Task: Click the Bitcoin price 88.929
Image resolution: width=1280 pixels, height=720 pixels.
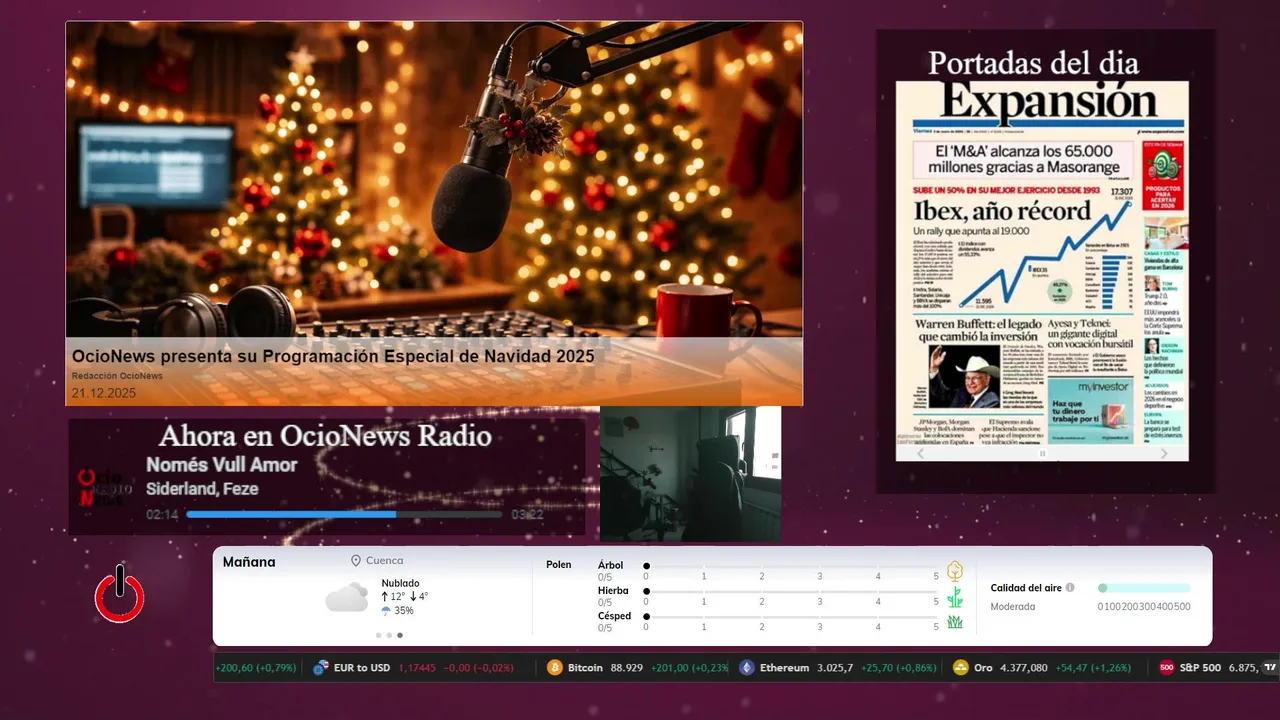Action: 626,667
